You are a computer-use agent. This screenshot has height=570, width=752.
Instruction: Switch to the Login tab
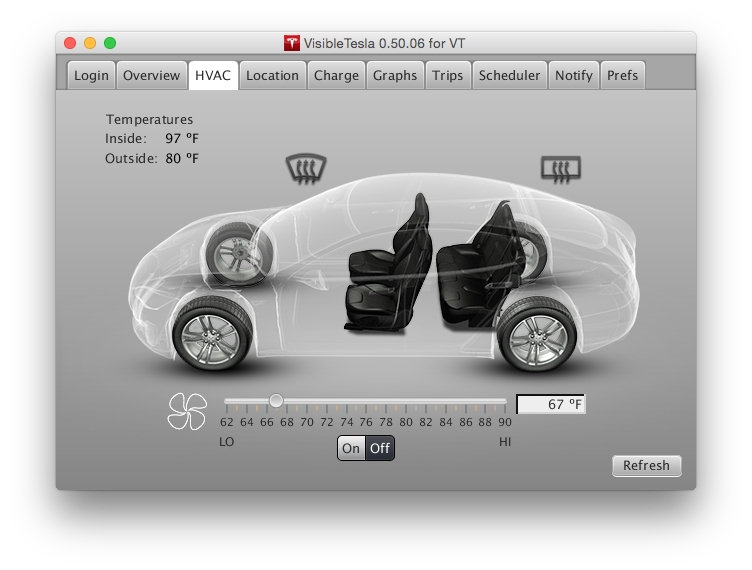[91, 75]
